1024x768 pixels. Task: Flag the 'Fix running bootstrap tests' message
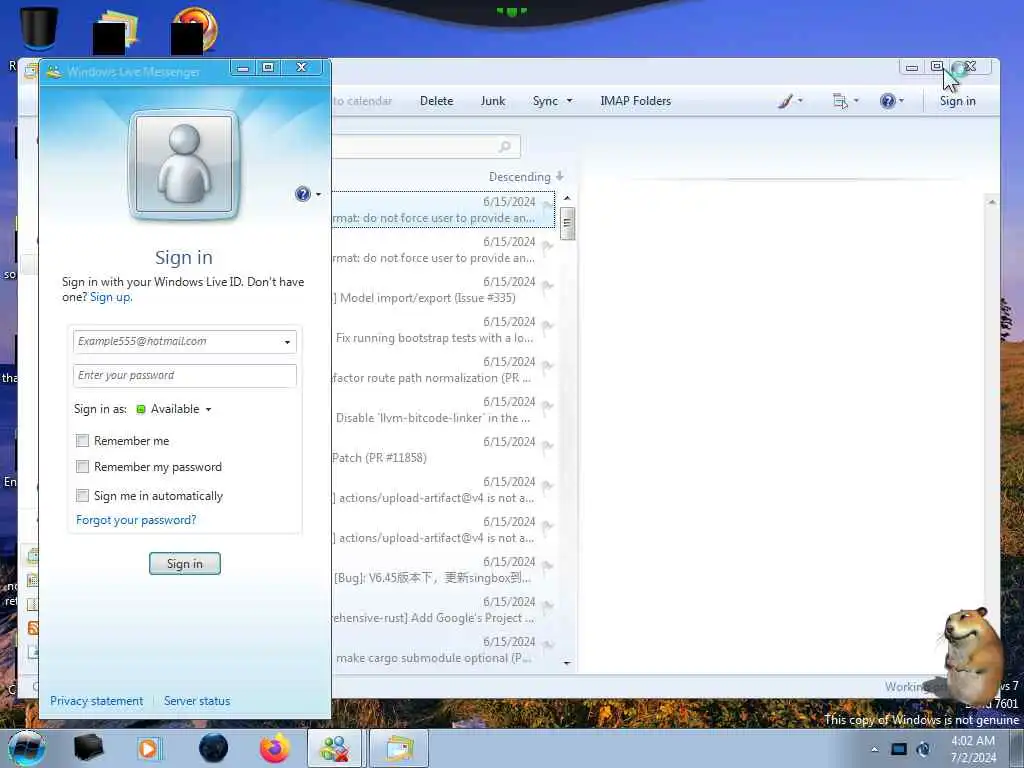pyautogui.click(x=547, y=327)
